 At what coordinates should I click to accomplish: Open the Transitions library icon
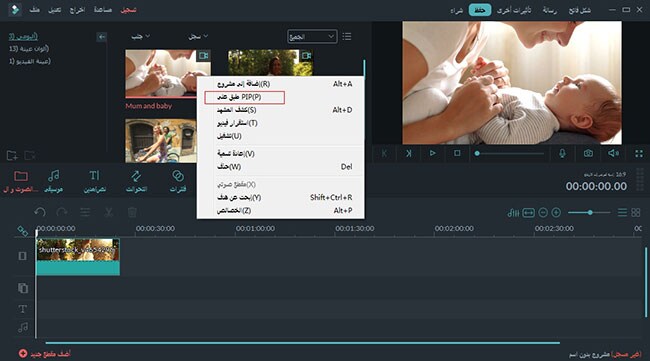[136, 181]
